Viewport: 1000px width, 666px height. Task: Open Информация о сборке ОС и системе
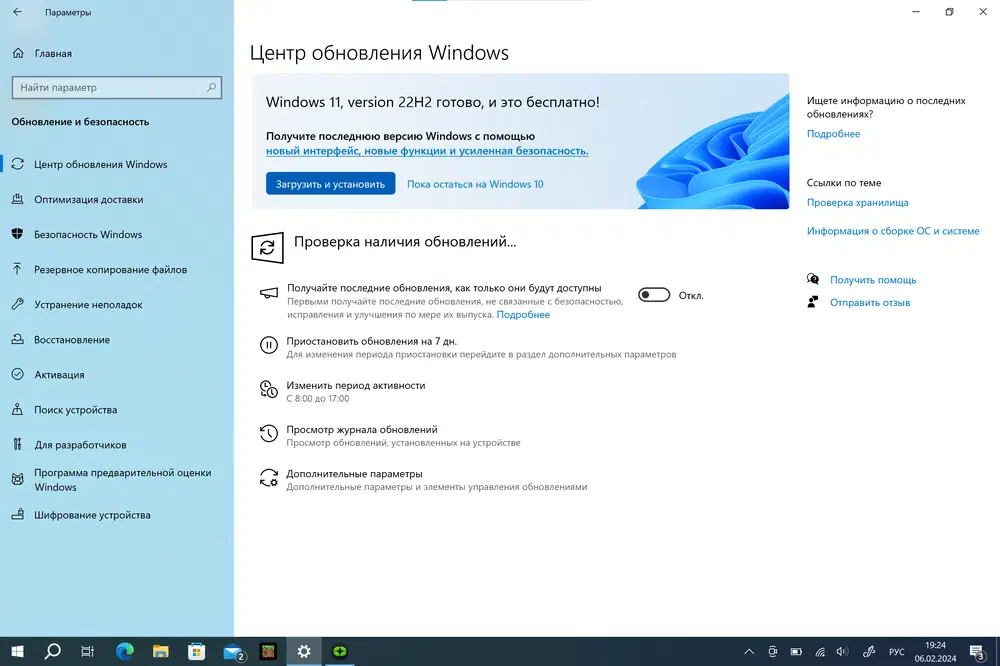point(893,231)
